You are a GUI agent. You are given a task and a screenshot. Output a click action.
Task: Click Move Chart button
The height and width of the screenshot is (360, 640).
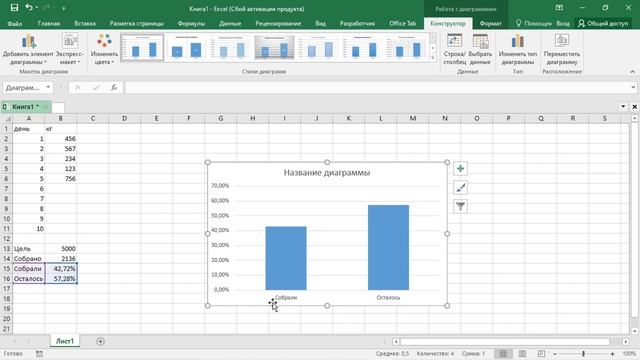(x=562, y=49)
